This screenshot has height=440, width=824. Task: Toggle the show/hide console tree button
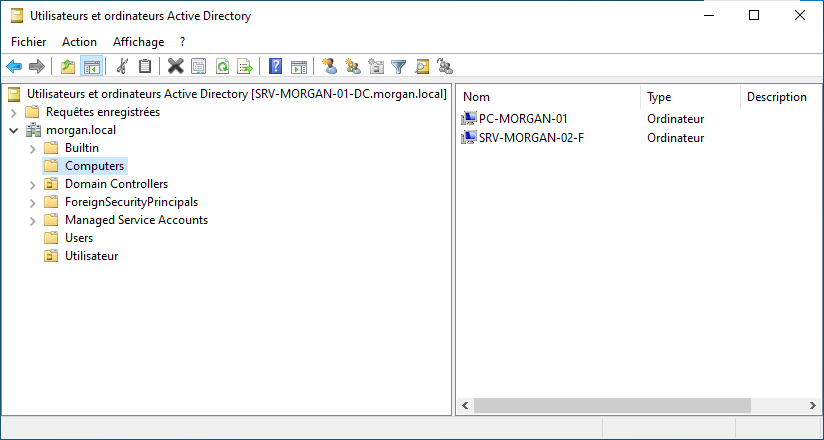click(91, 67)
